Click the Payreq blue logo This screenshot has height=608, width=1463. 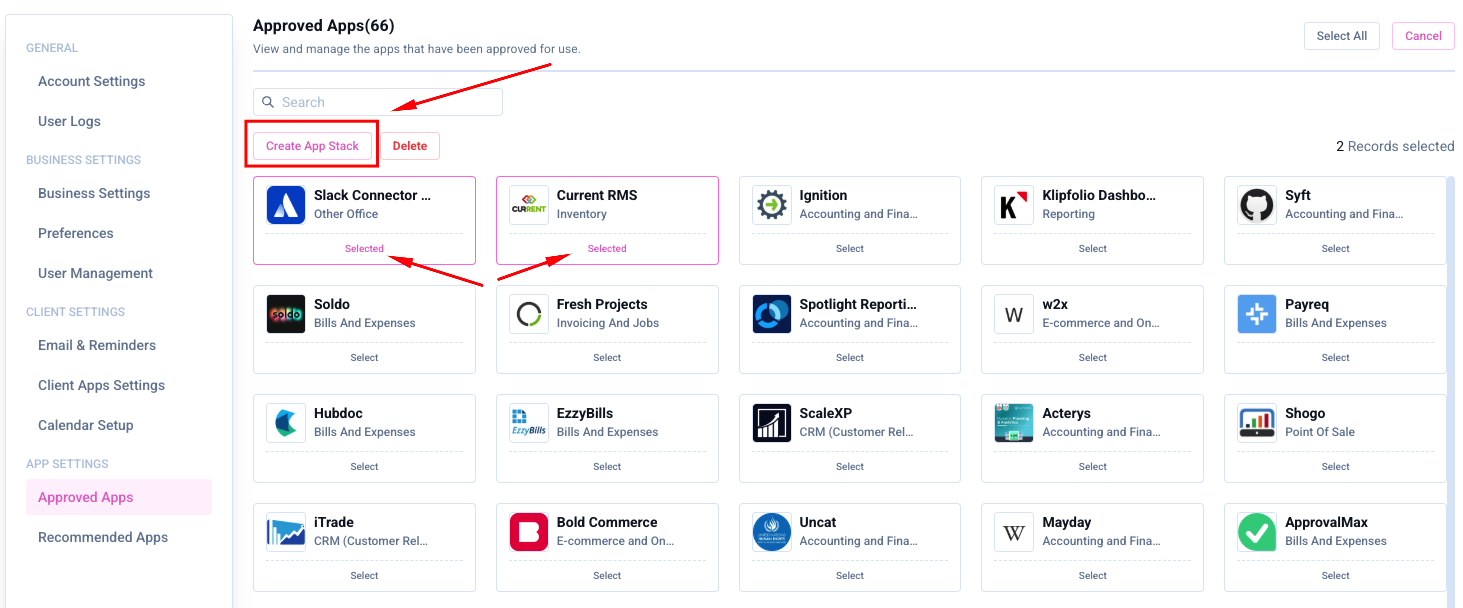(x=1257, y=314)
